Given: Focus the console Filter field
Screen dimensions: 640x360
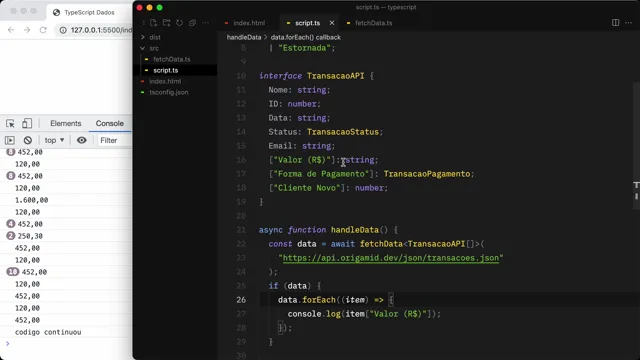Looking at the screenshot, I should (x=114, y=140).
